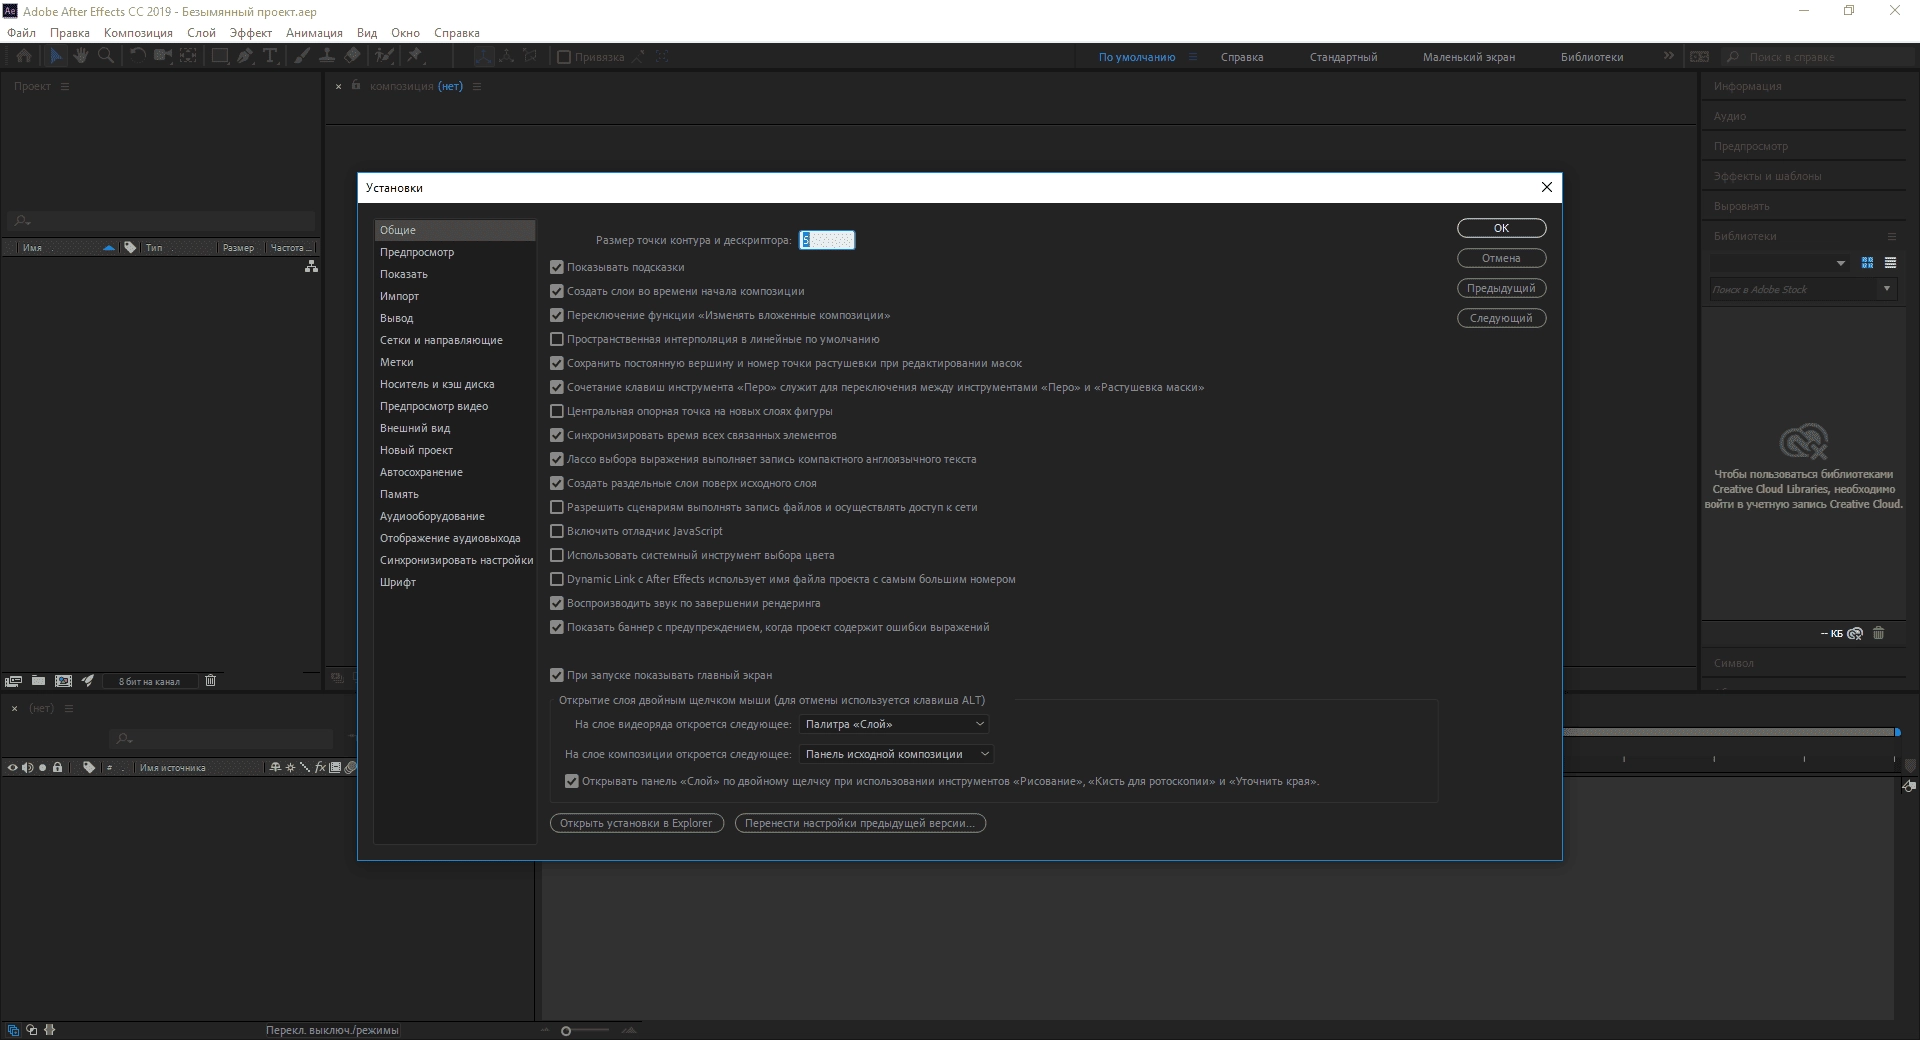Select the Clone Stamp tool
Screen dimensions: 1920x1040
point(327,56)
